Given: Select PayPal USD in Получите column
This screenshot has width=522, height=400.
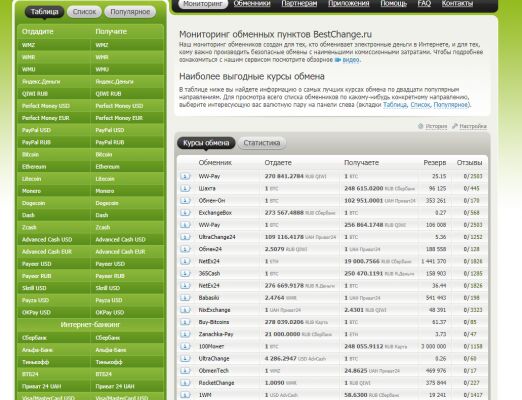Looking at the screenshot, I should pos(127,130).
